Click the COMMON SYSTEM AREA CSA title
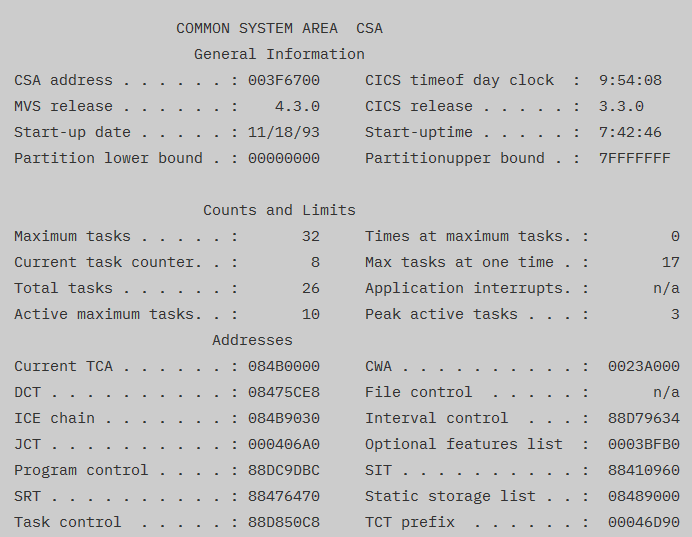This screenshot has width=692, height=537. tap(279, 28)
